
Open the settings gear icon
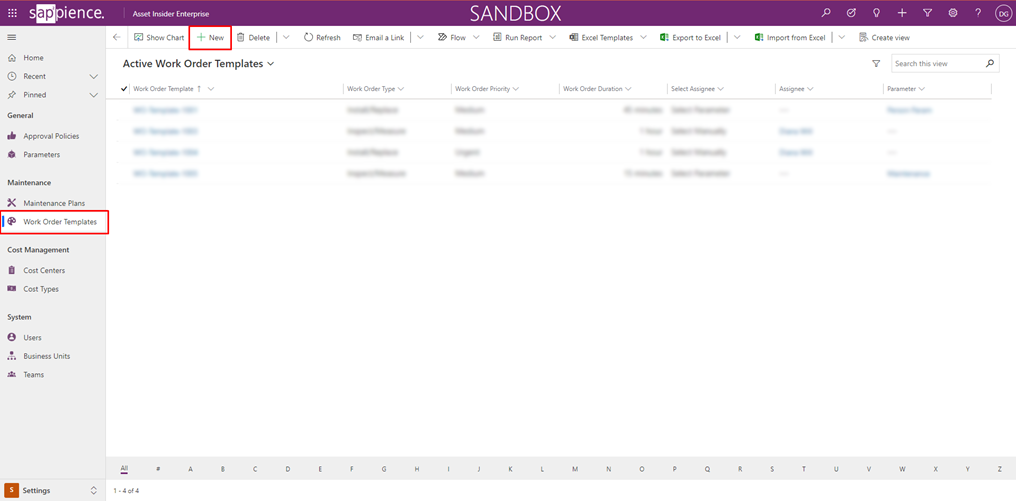(953, 13)
